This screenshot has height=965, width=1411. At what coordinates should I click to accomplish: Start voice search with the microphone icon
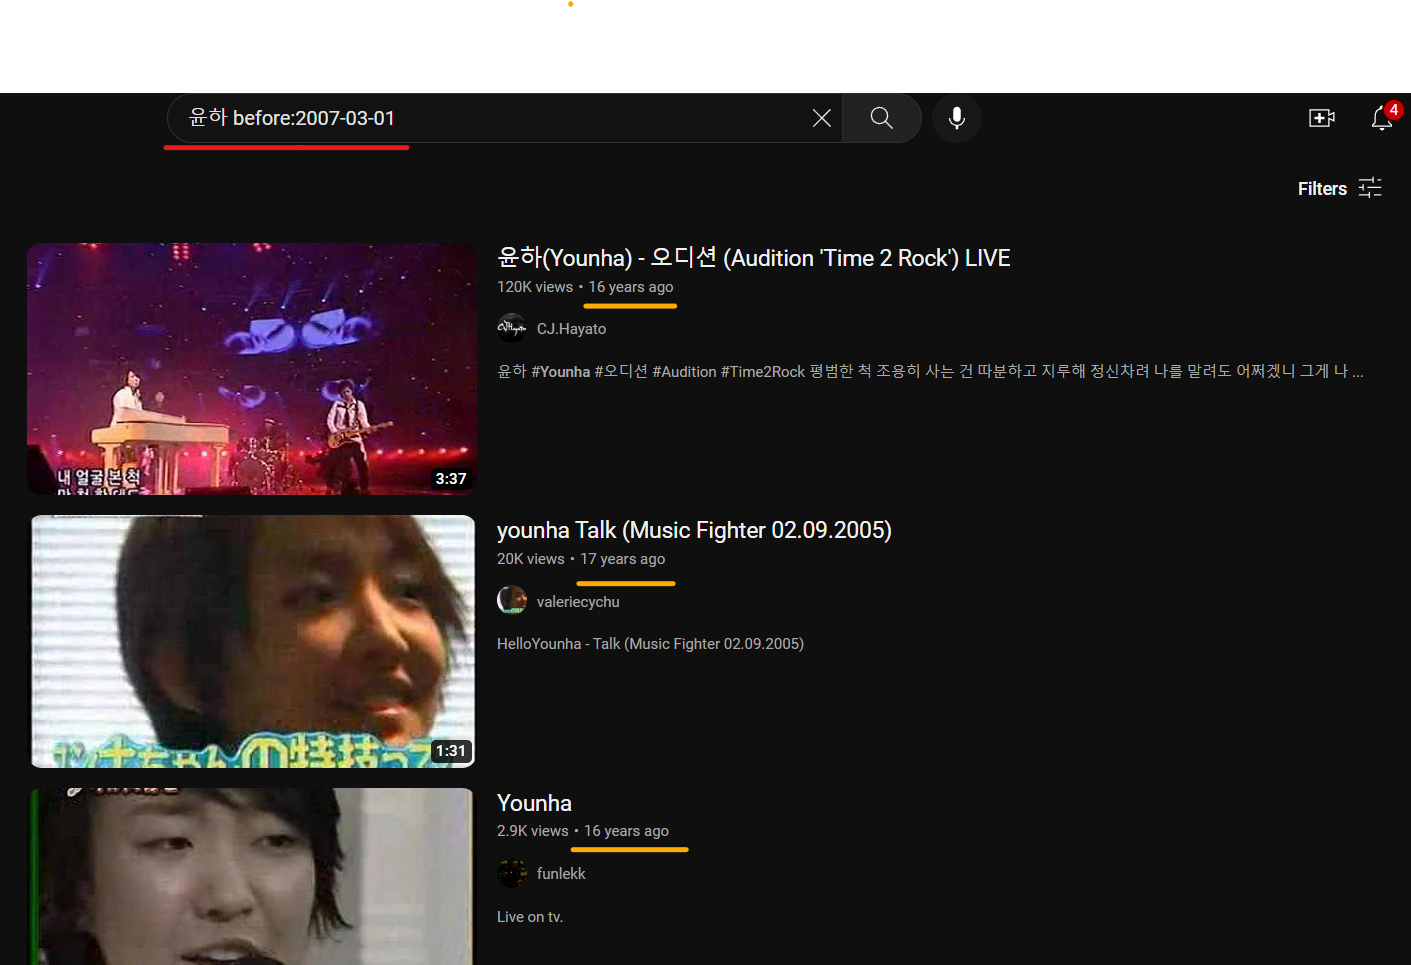point(957,118)
